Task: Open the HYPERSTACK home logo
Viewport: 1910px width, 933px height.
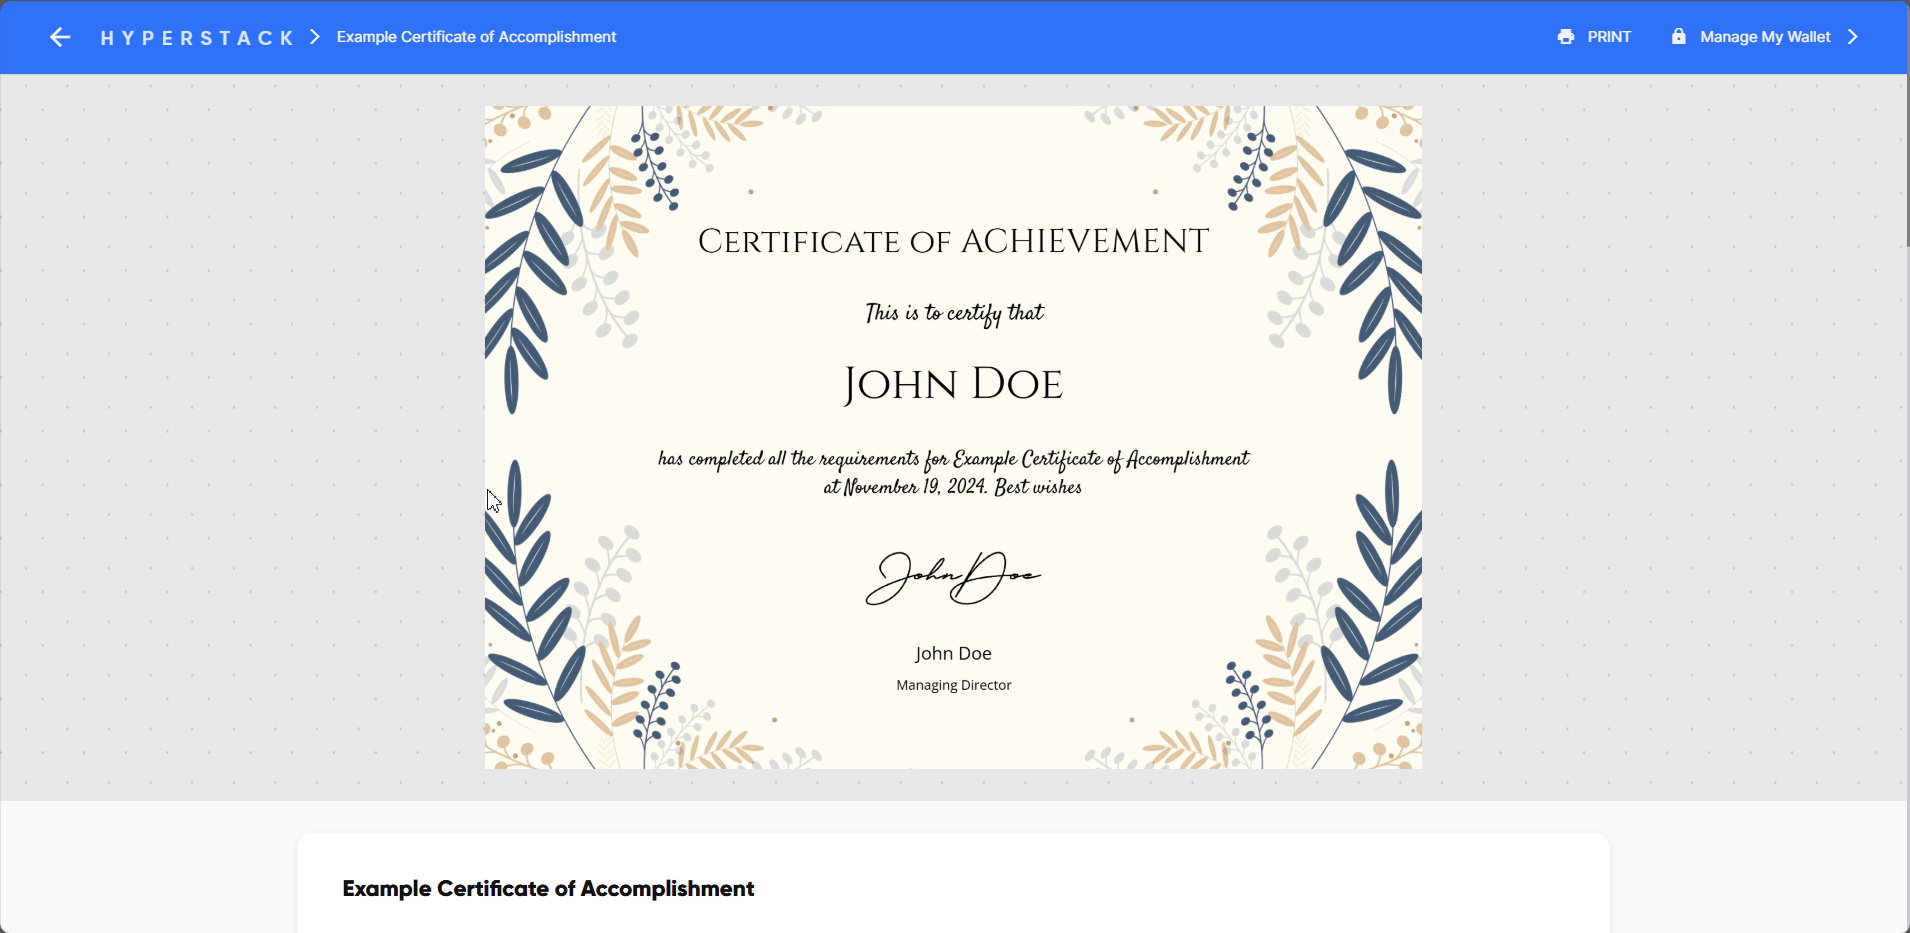Action: click(x=197, y=38)
